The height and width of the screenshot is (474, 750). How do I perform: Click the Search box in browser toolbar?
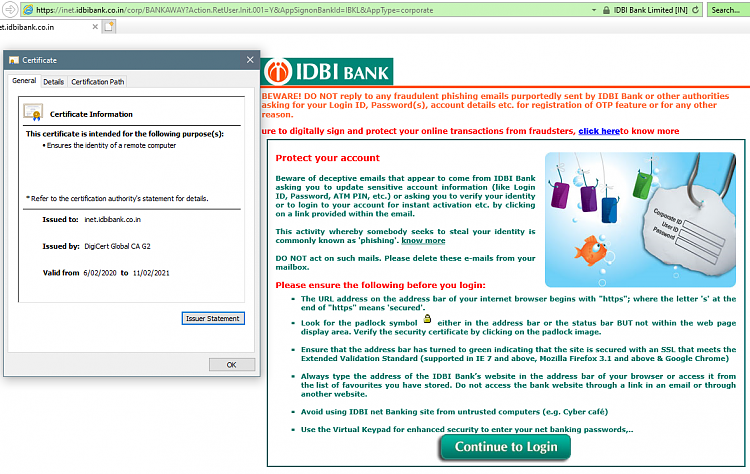click(727, 10)
